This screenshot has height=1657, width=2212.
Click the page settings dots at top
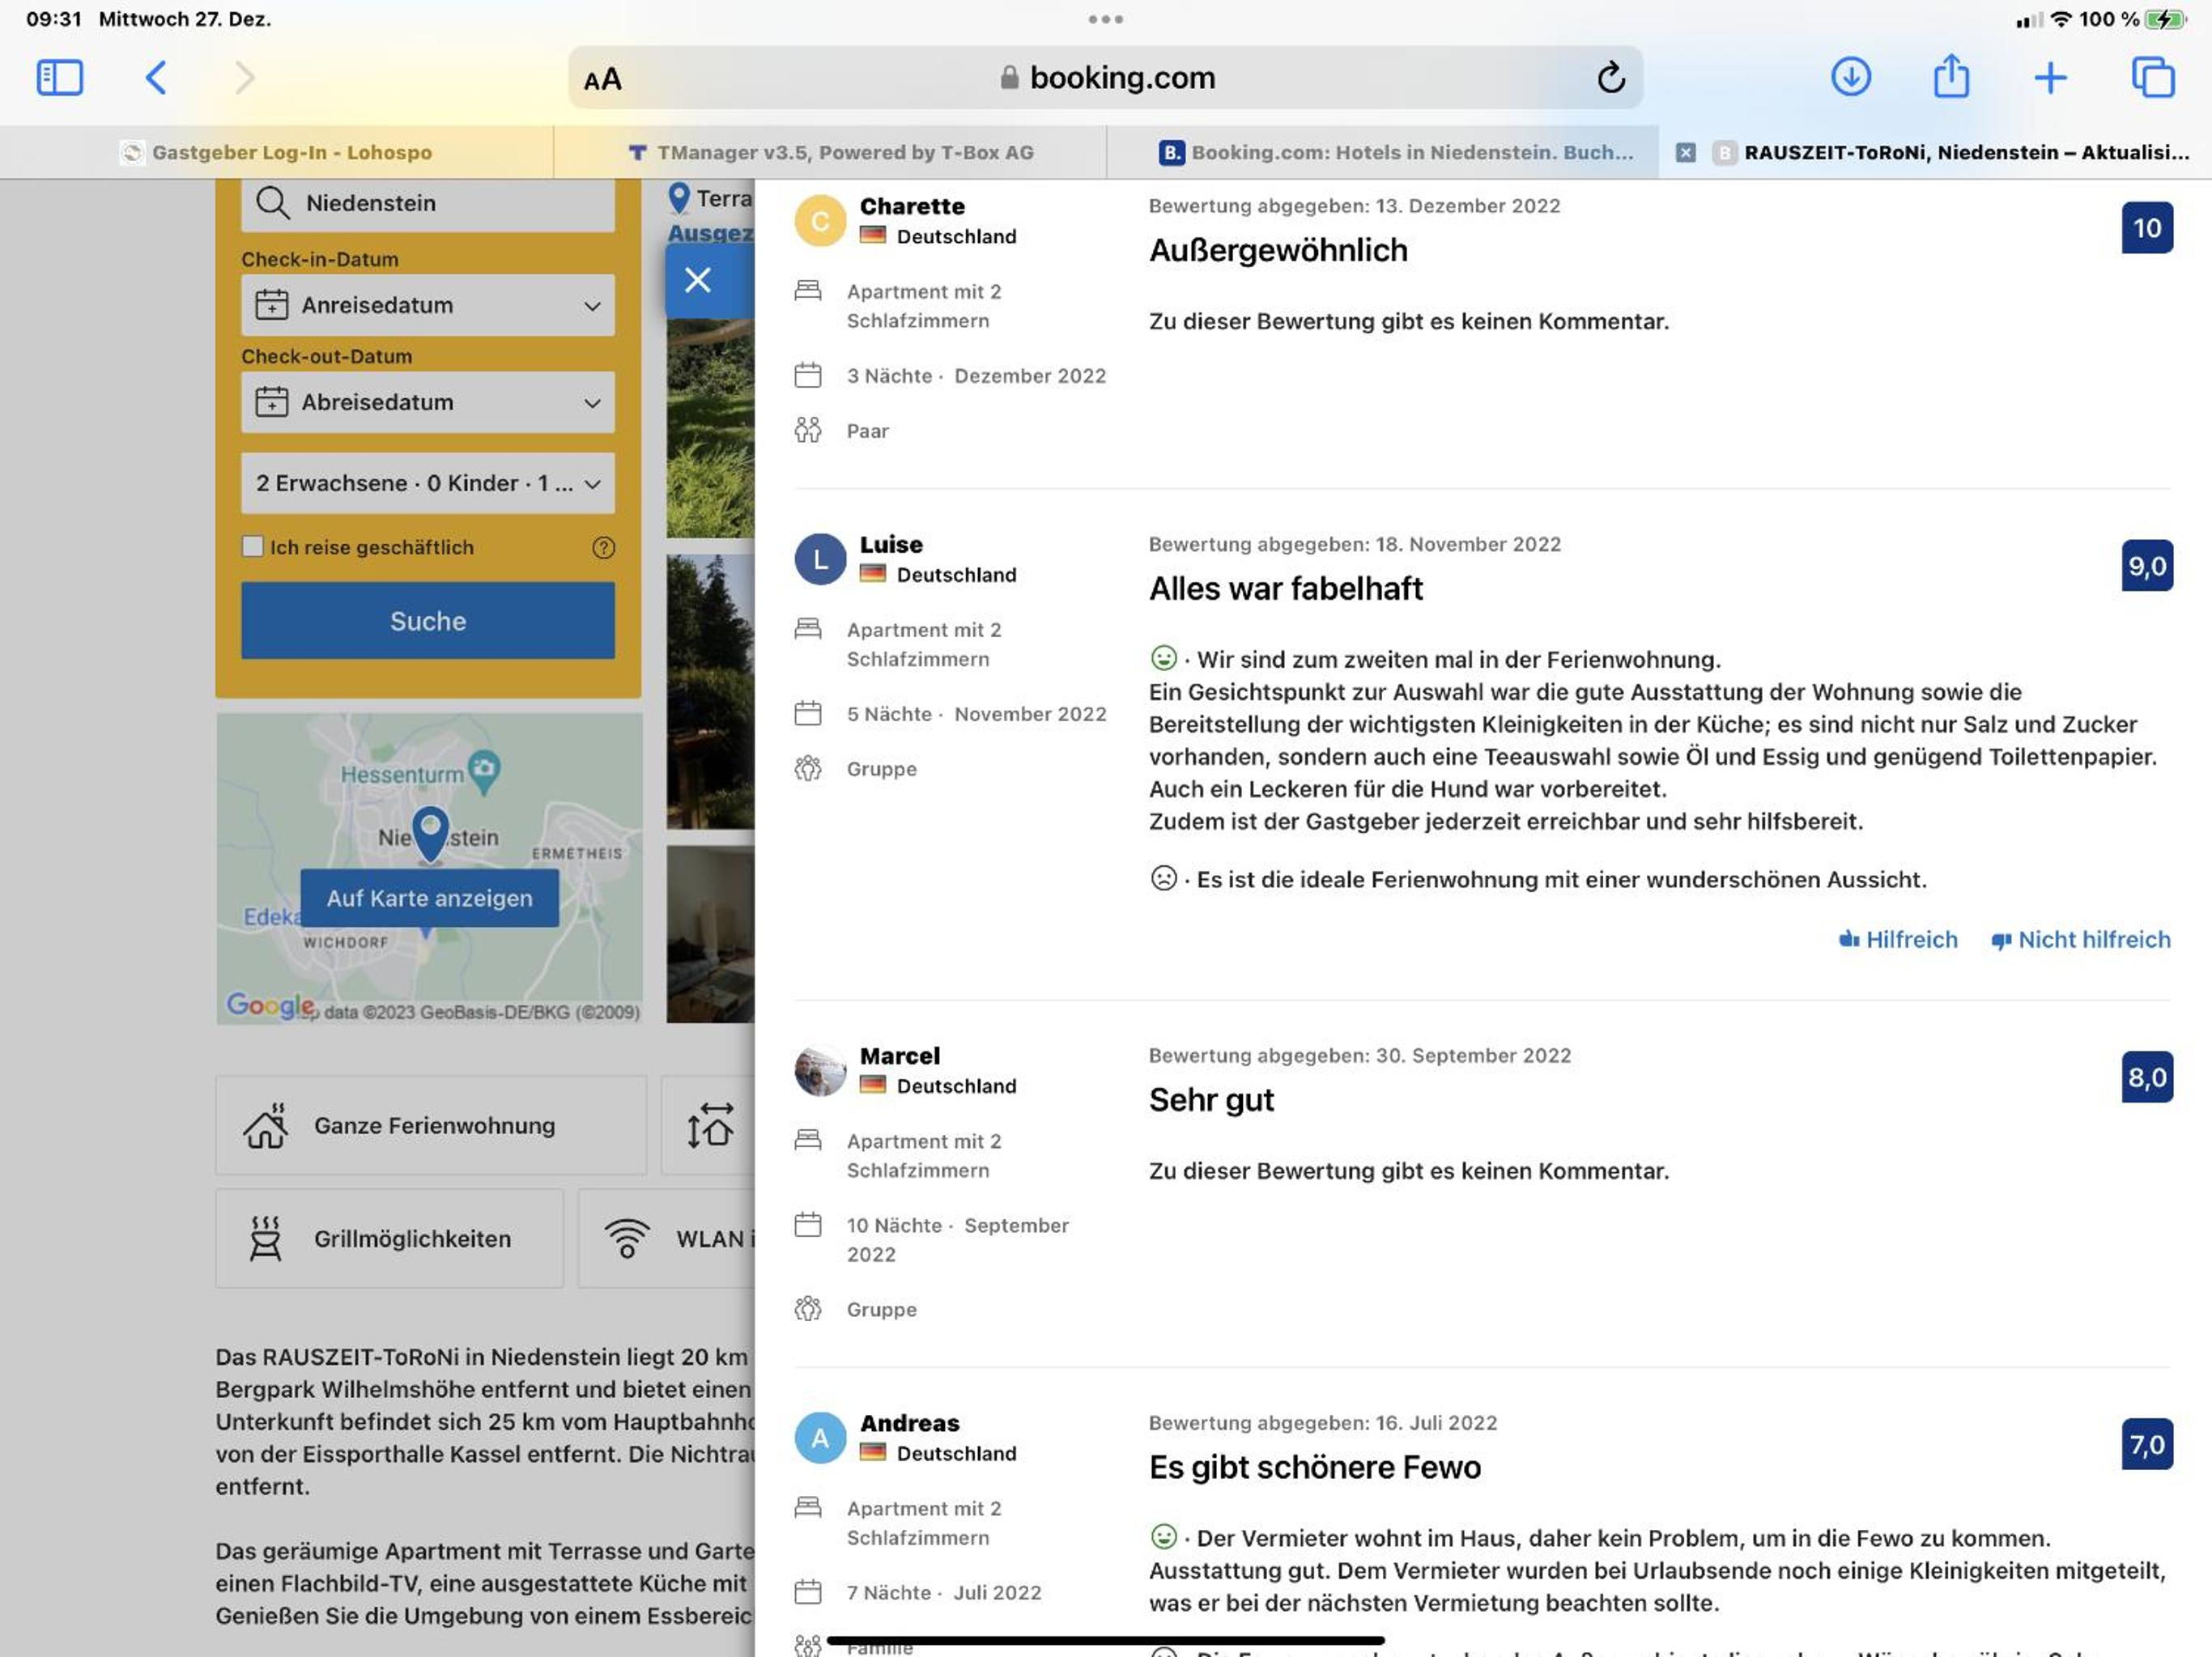1105,19
